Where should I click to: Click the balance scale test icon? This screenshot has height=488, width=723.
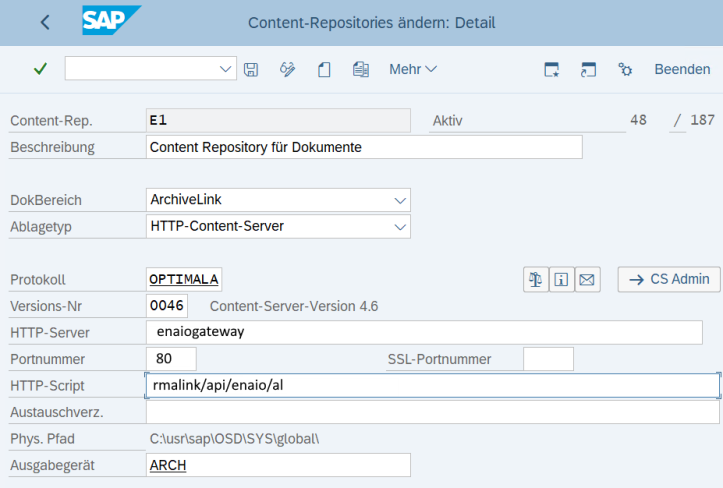pyautogui.click(x=535, y=280)
